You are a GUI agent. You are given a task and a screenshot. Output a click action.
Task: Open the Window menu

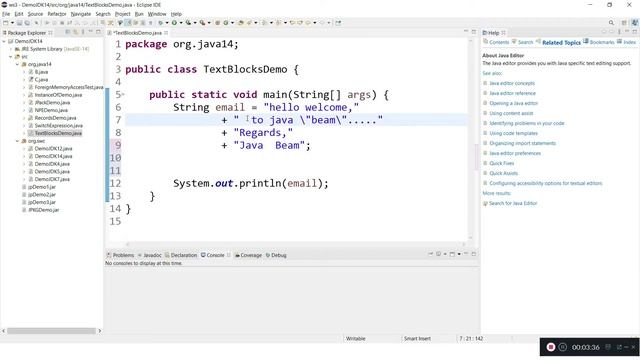tap(157, 14)
